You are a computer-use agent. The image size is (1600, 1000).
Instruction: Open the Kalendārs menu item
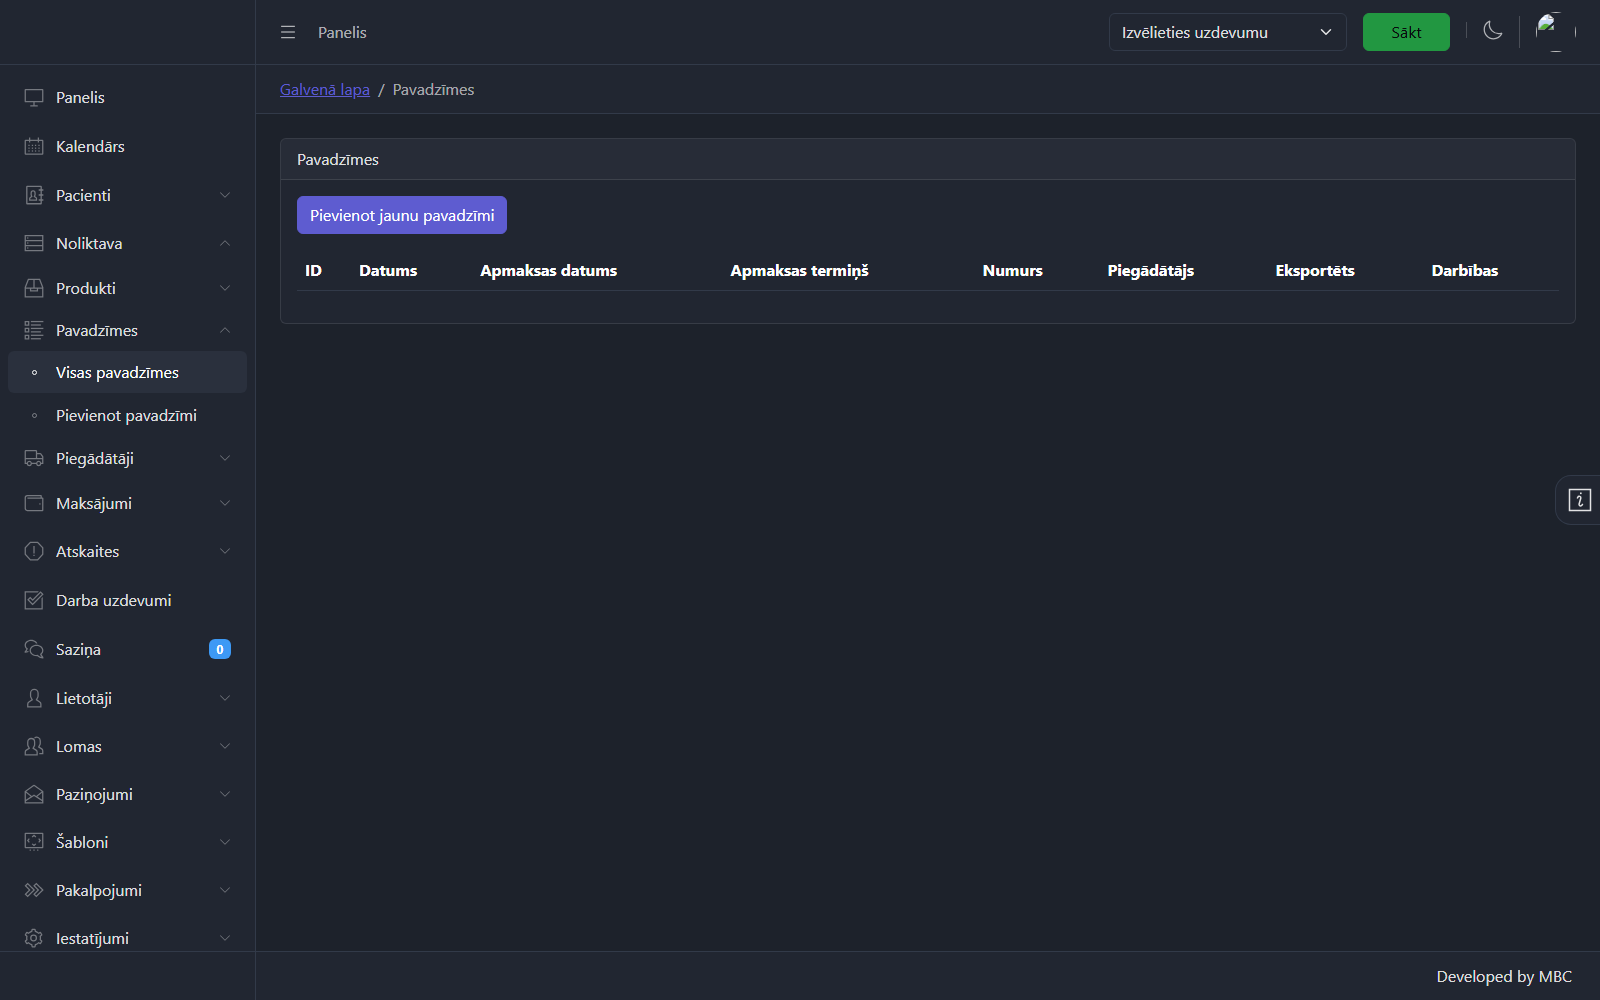[127, 146]
